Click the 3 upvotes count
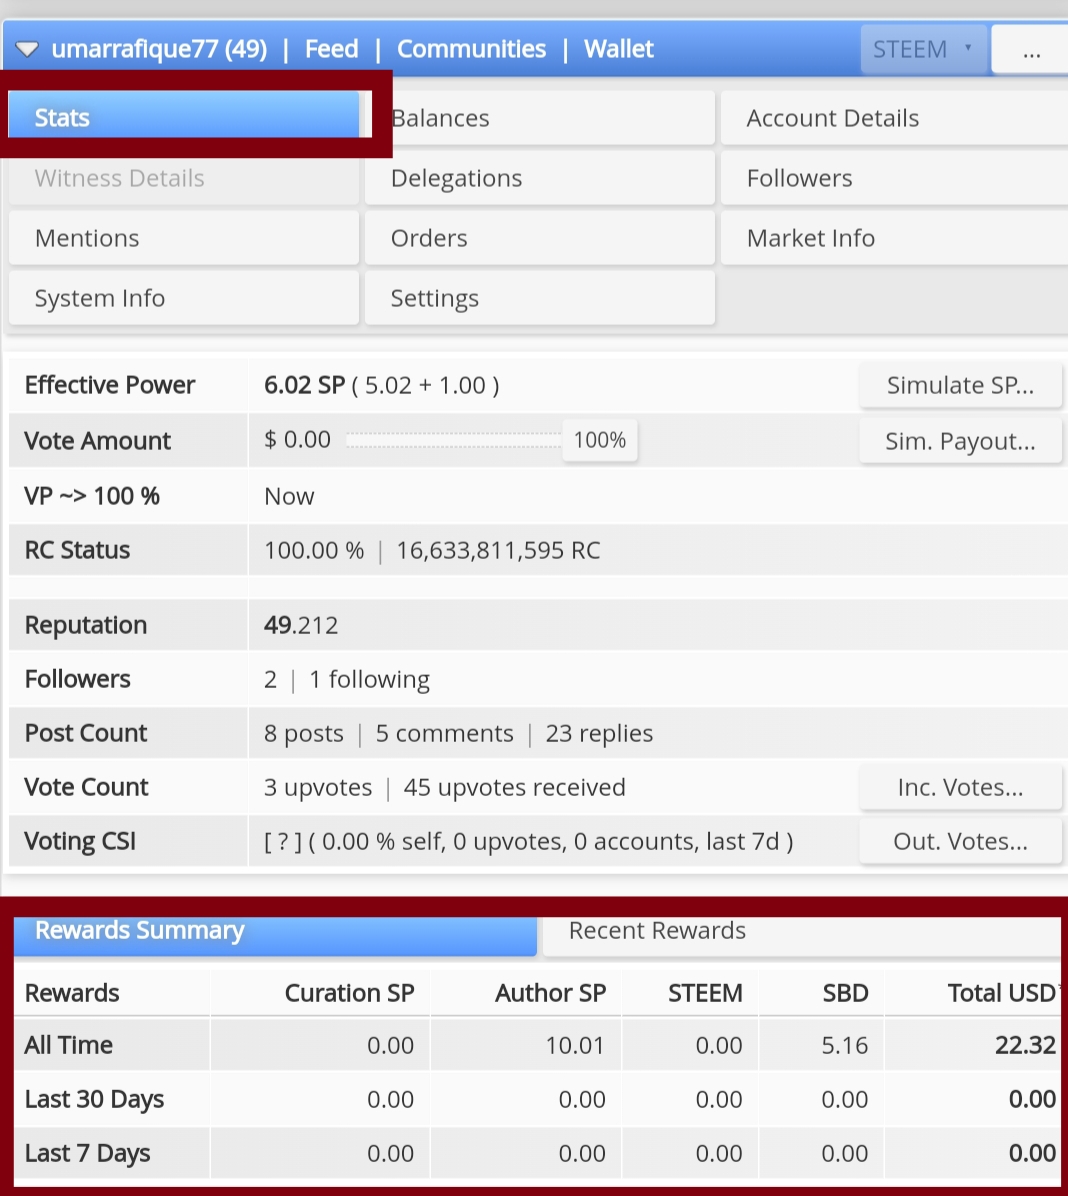1068x1196 pixels. (318, 788)
